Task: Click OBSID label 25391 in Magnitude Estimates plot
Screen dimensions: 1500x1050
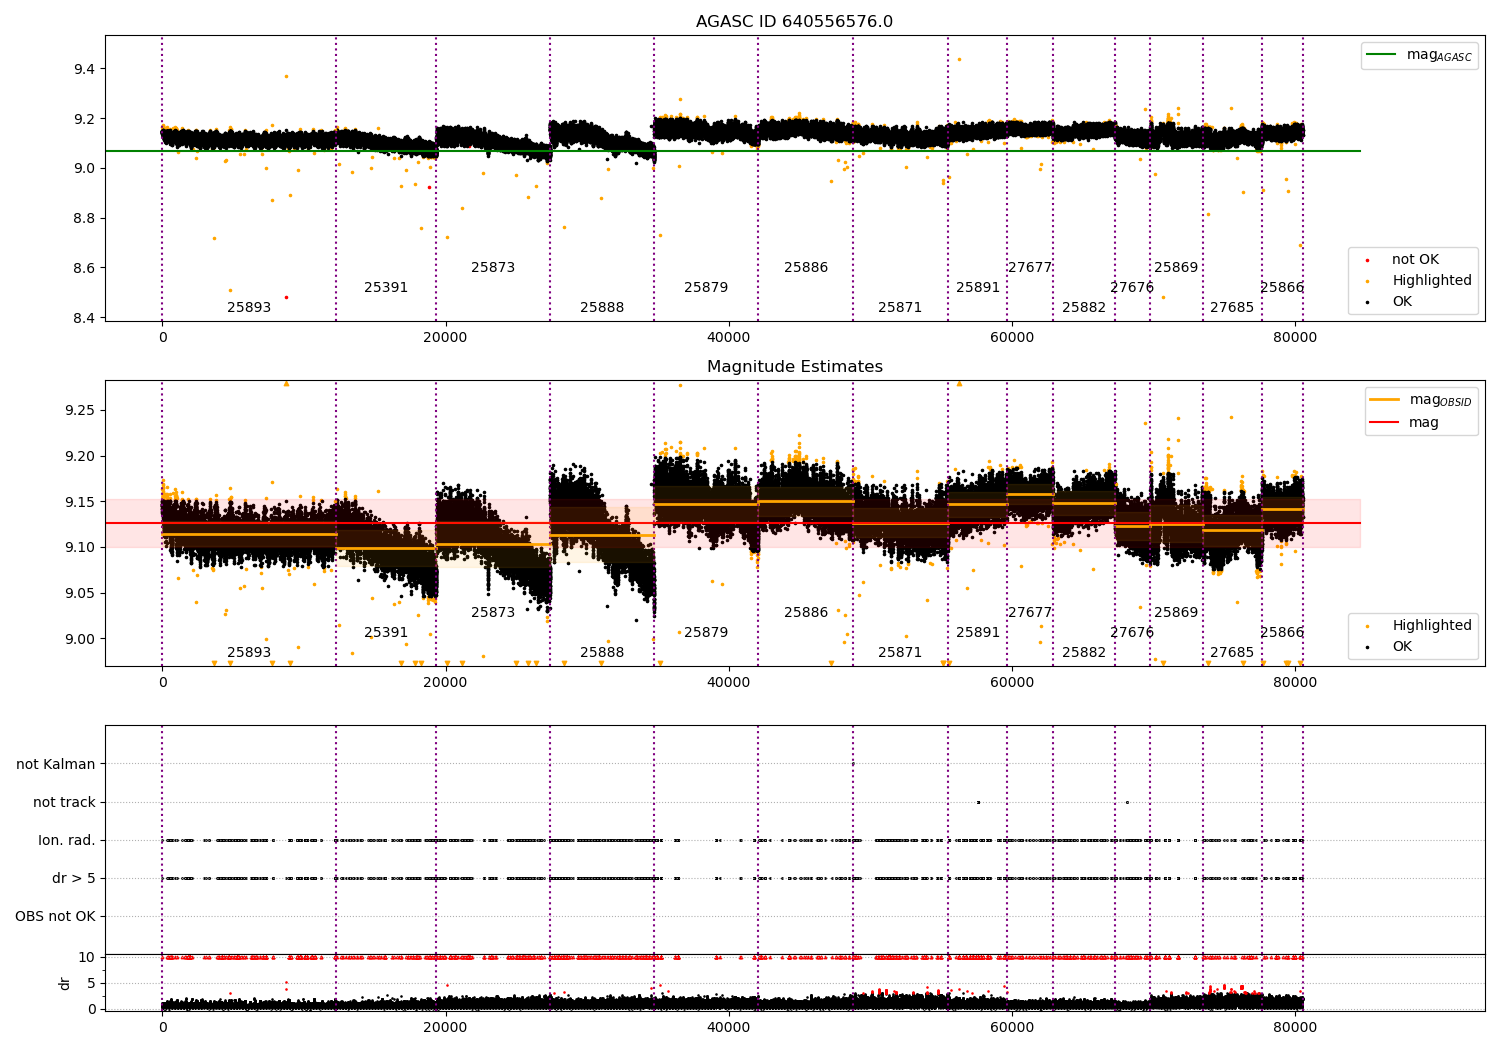Action: [x=386, y=633]
